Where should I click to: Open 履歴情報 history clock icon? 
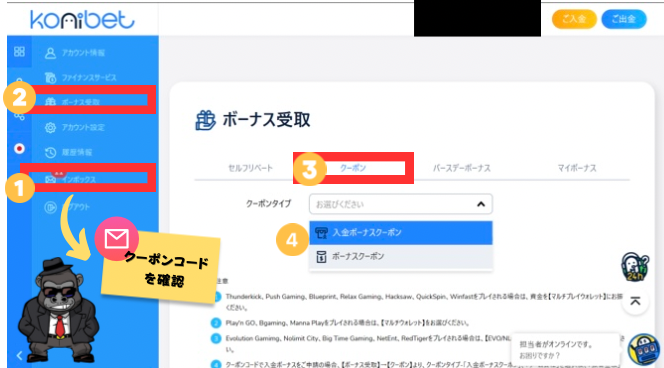click(50, 152)
